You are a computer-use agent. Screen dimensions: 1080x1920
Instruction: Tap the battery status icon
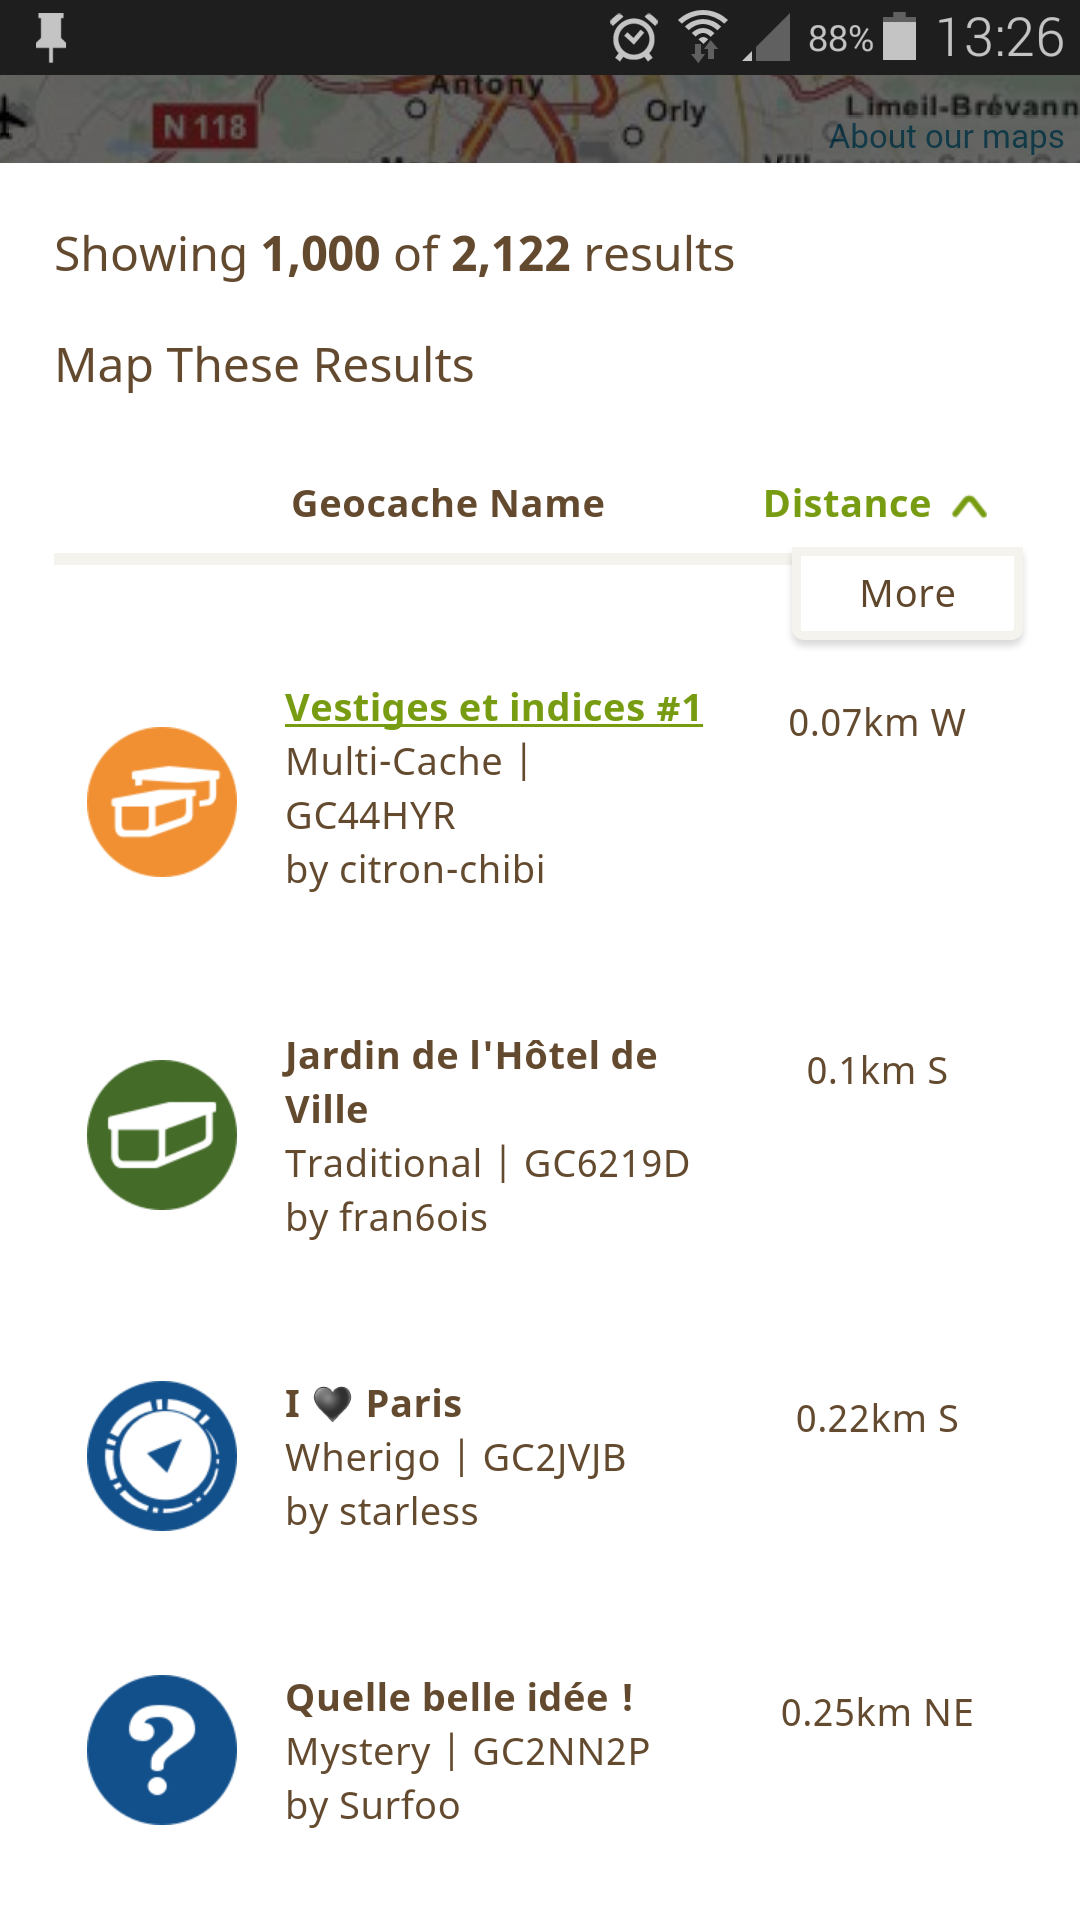pyautogui.click(x=899, y=38)
